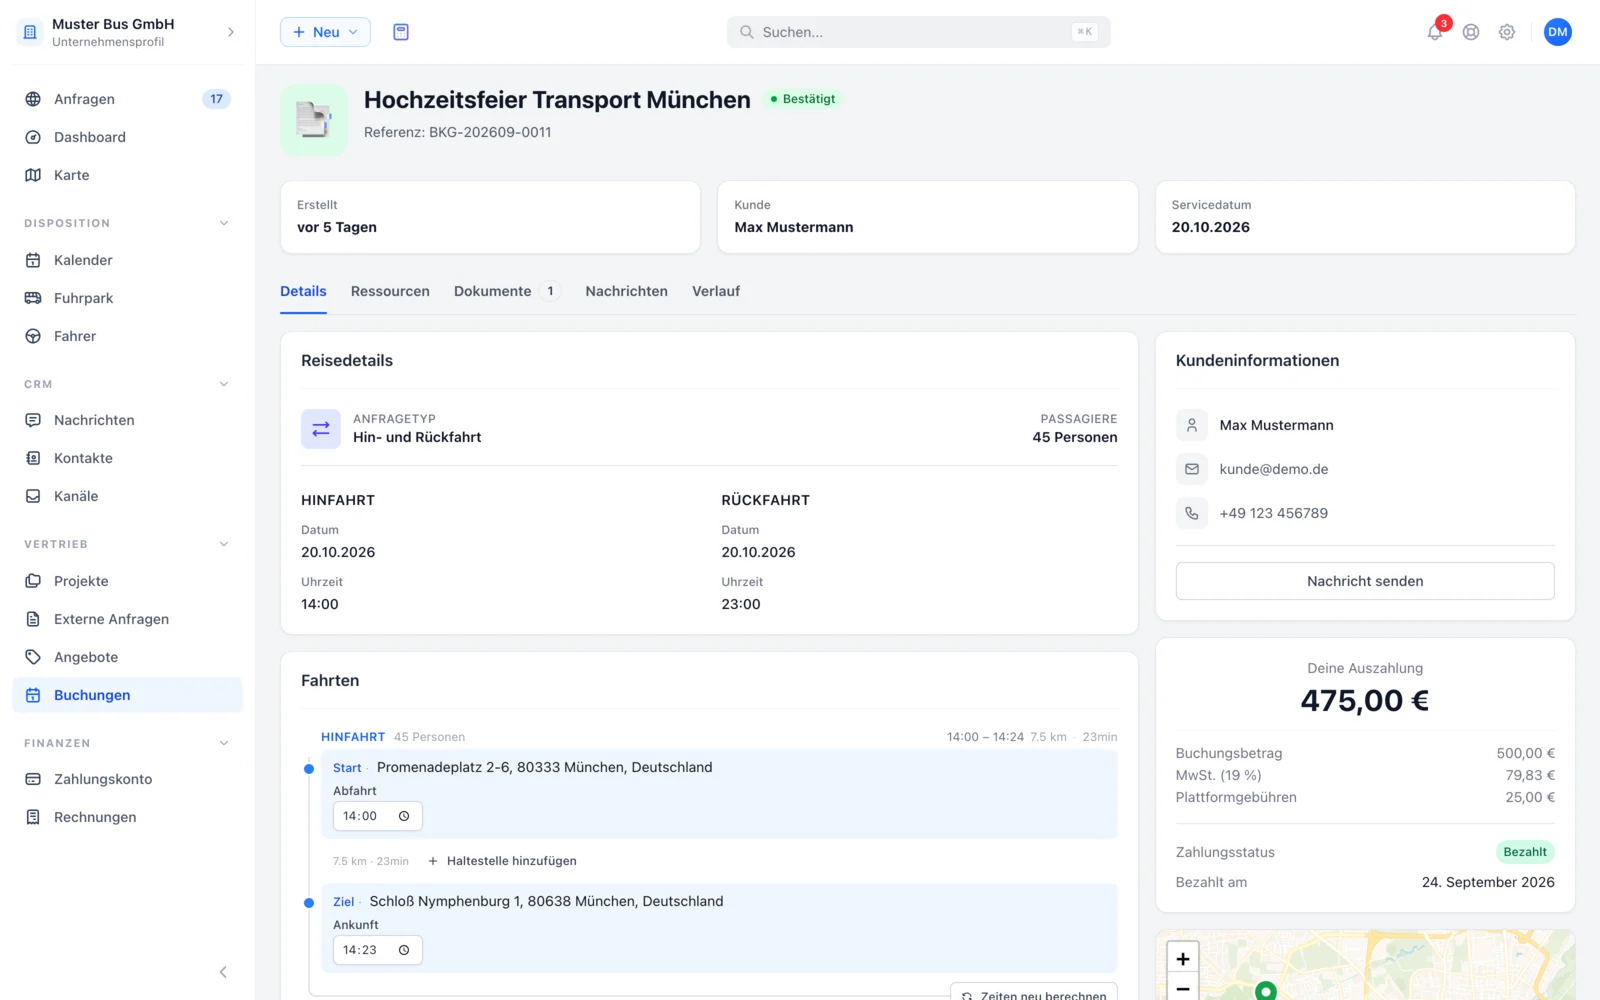Viewport: 1600px width, 1000px height.
Task: Open Rechnungen in the sidebar
Action: (127, 817)
